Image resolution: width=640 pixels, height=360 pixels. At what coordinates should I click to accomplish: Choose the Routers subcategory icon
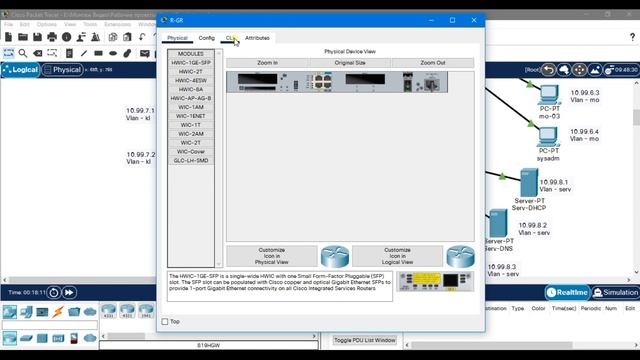10,338
